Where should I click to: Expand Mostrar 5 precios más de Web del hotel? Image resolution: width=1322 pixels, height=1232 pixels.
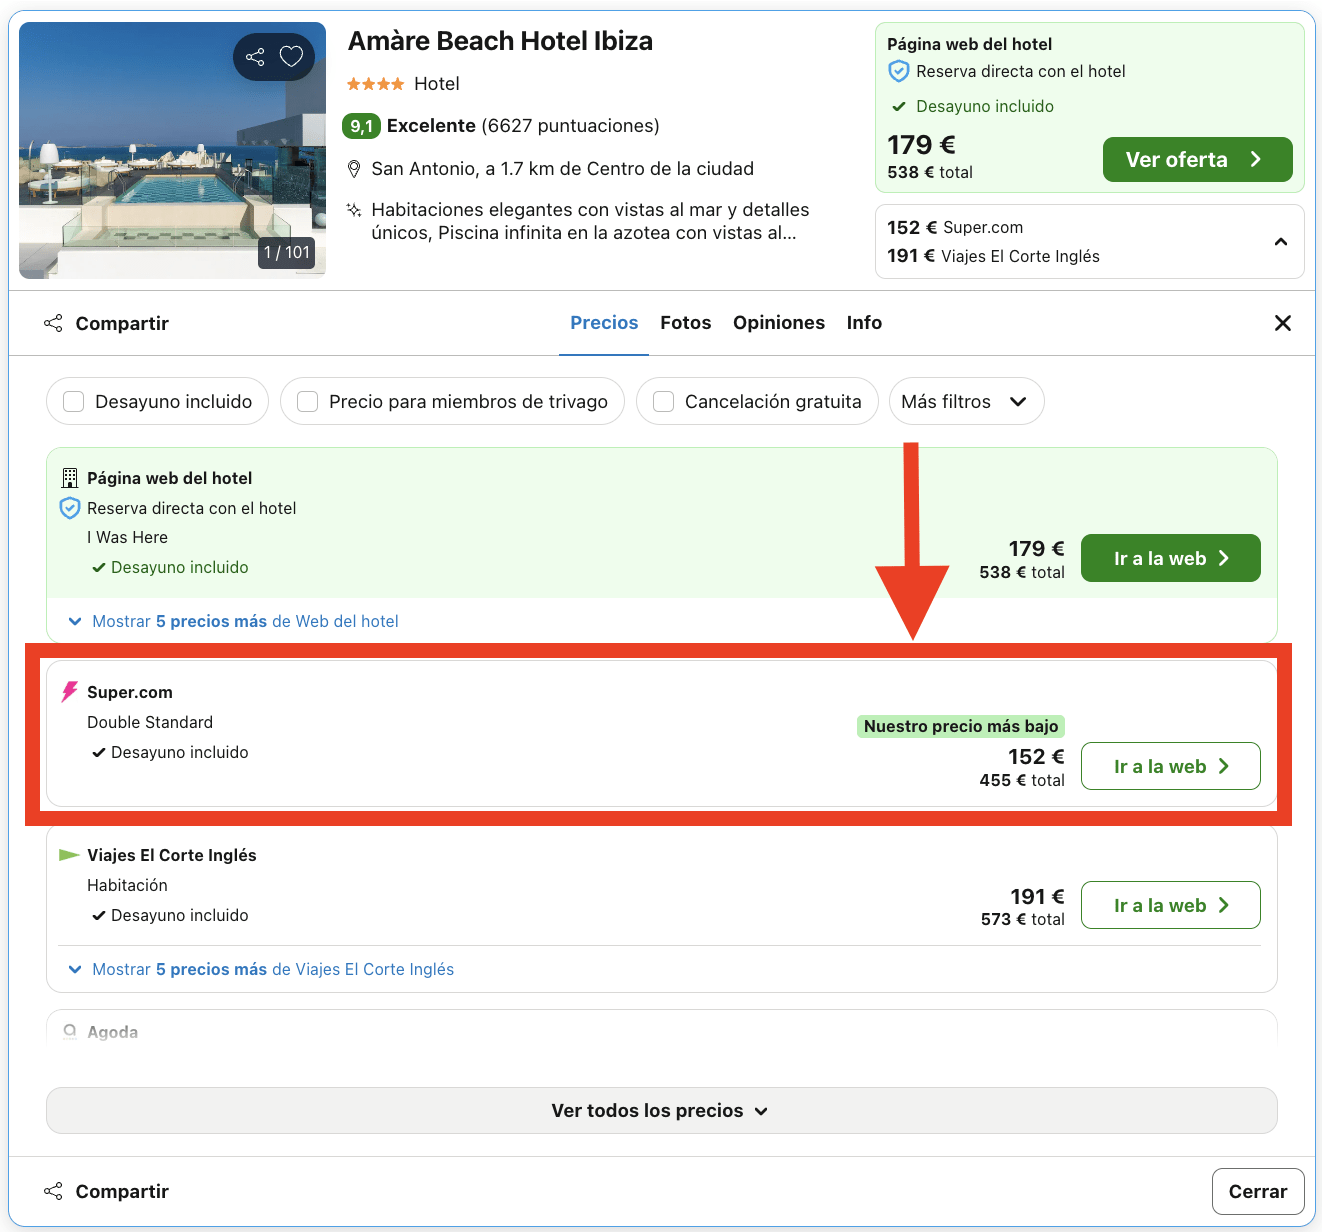(x=233, y=621)
